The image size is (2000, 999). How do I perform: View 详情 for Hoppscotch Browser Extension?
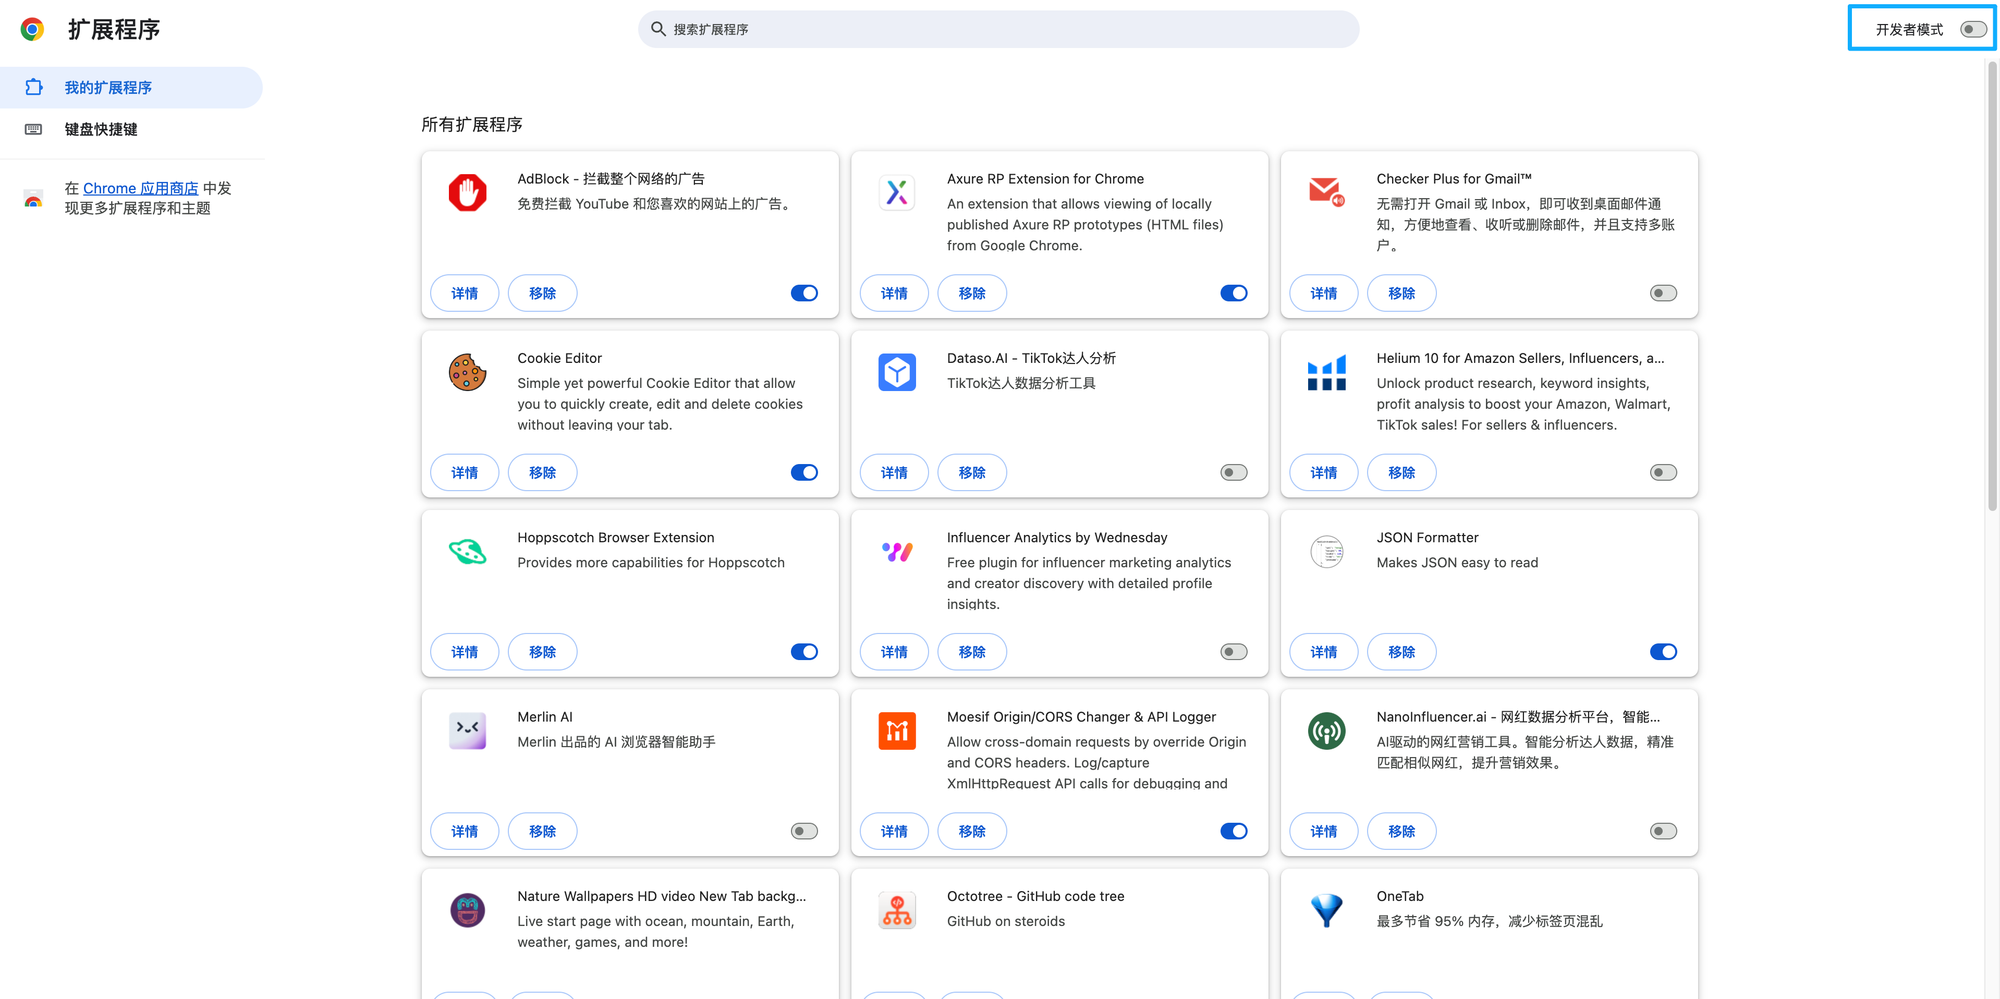pos(464,652)
